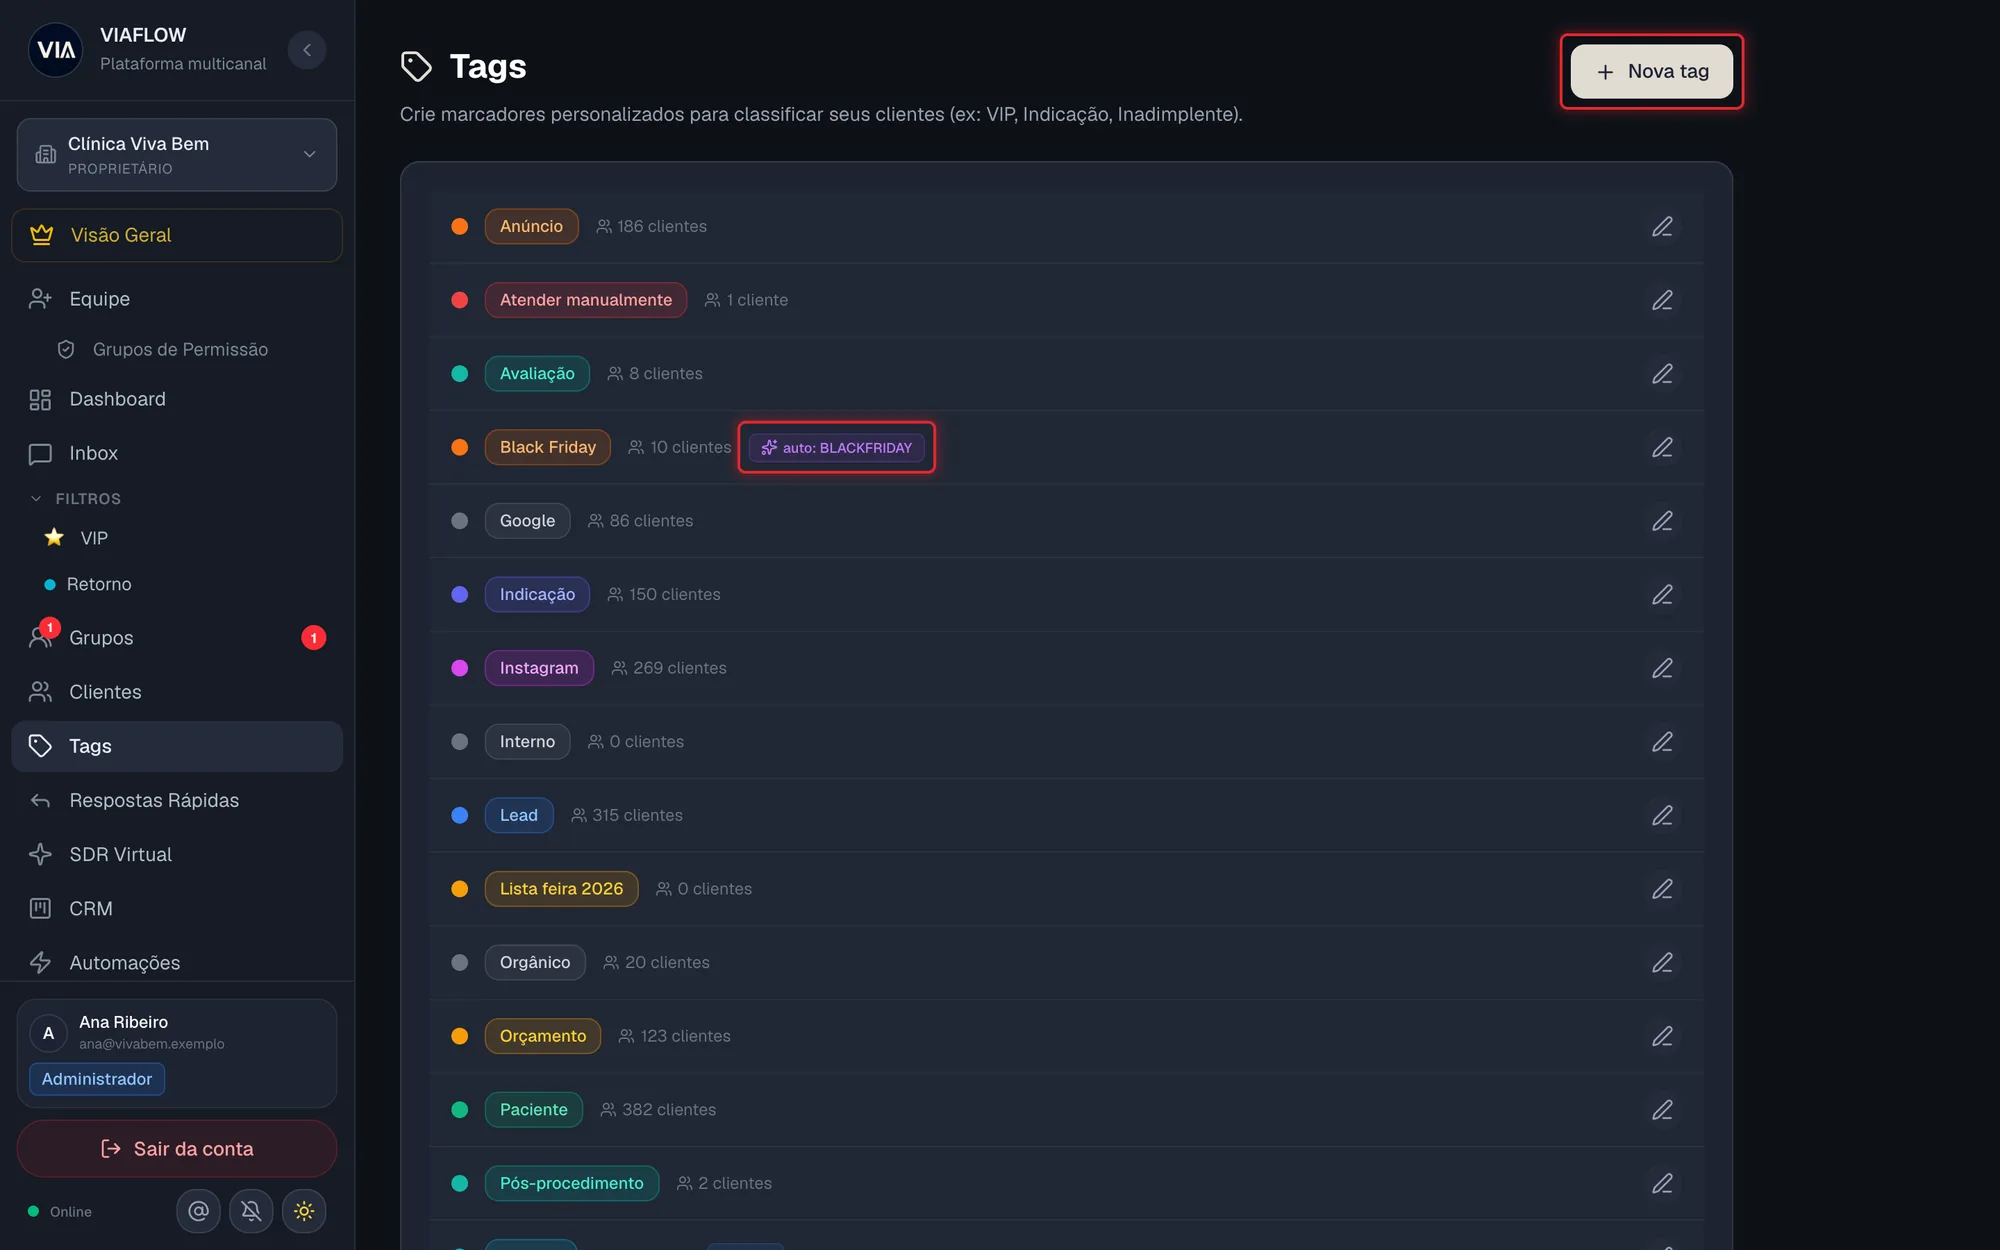The width and height of the screenshot is (2000, 1250).
Task: Edit the Interno tag pencil icon
Action: 1662,742
